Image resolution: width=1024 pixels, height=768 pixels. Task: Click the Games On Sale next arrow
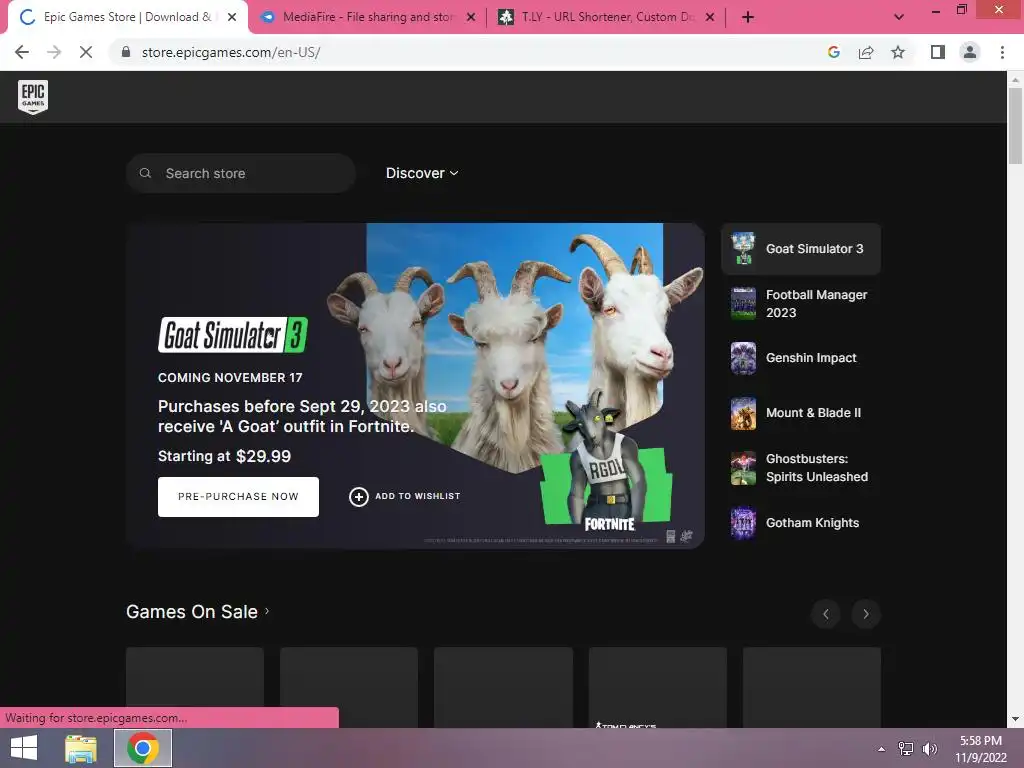pos(866,614)
